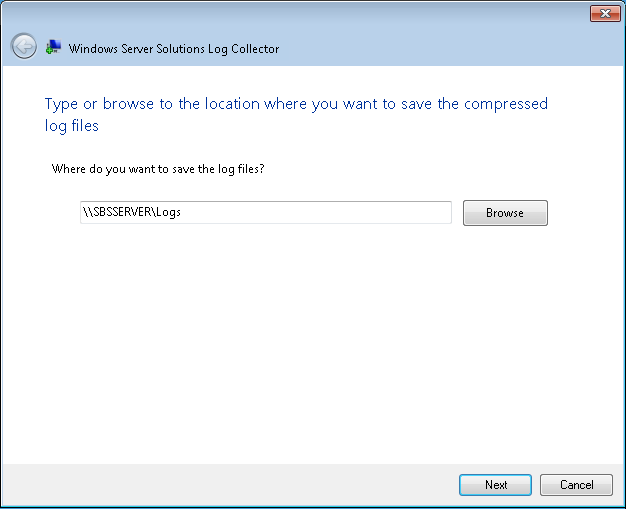The image size is (626, 509).
Task: Focus the log save location field
Action: pyautogui.click(x=300, y=213)
